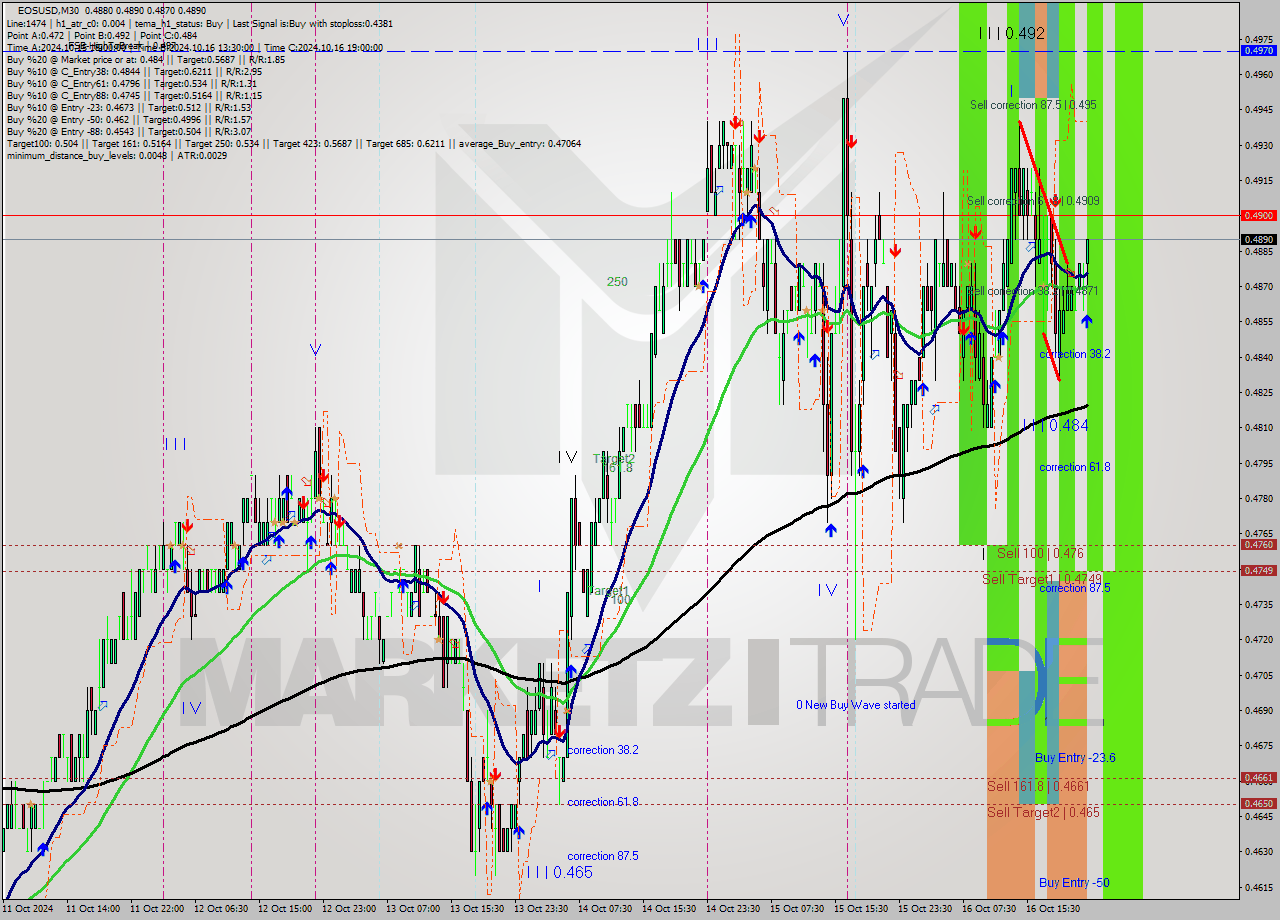
Task: Click the 0.4720 price axis value
Action: (x=1259, y=639)
